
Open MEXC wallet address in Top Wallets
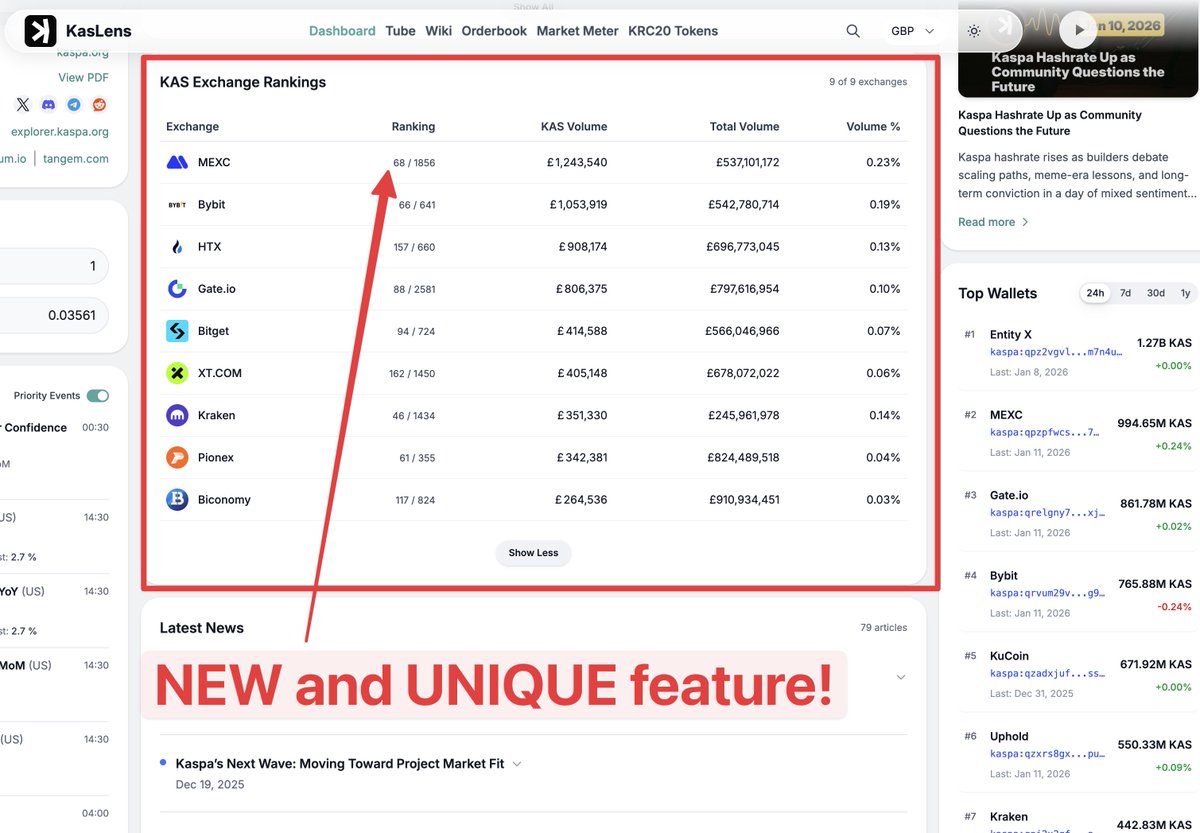point(1047,433)
